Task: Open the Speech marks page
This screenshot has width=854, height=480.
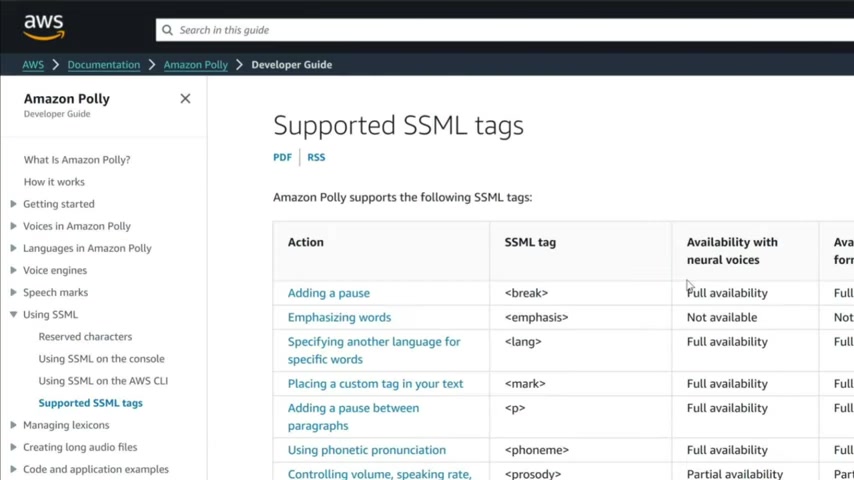Action: point(56,293)
